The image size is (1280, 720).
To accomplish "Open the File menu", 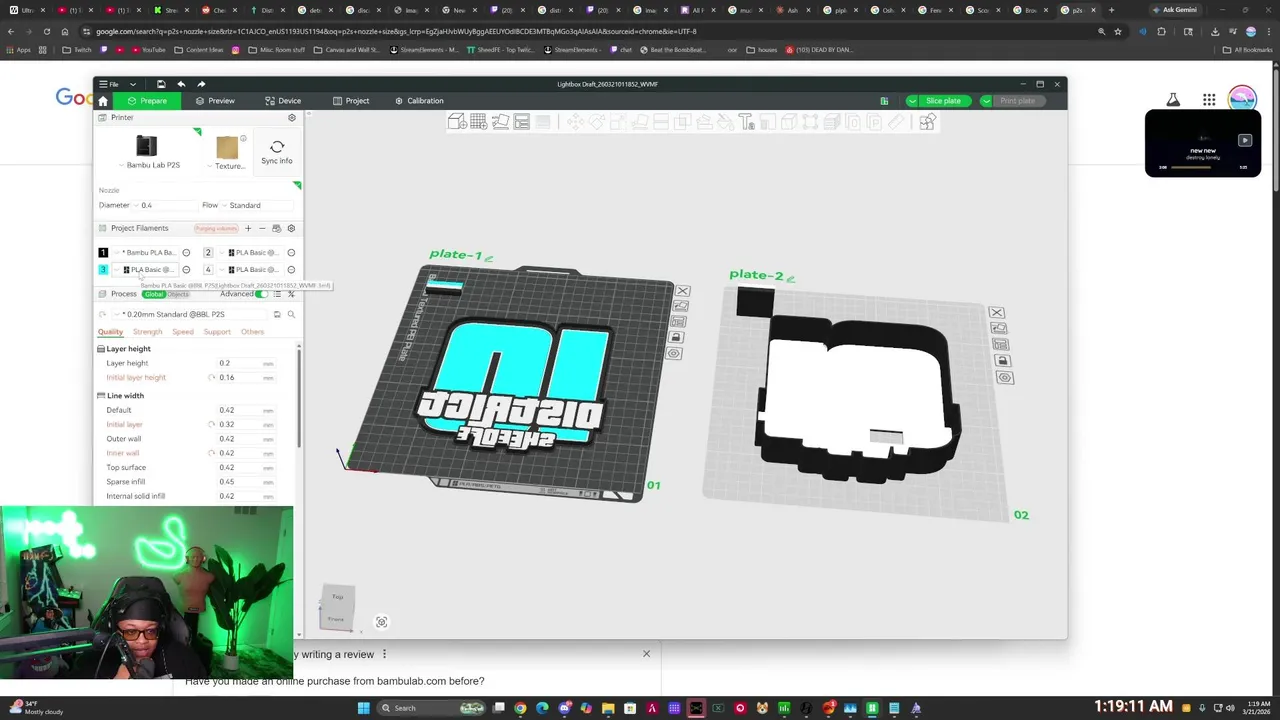I will click(109, 84).
